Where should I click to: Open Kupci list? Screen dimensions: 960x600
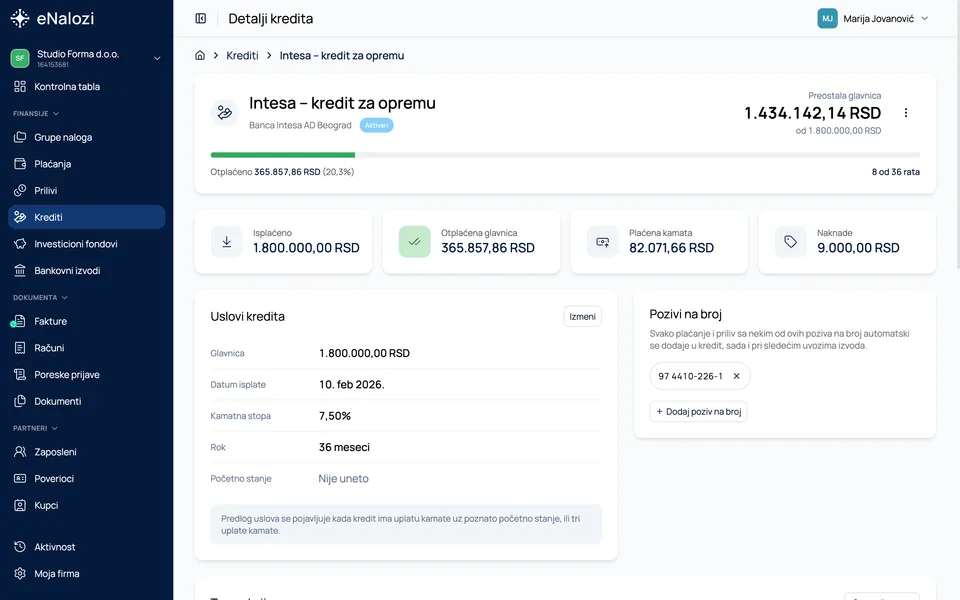(86, 505)
